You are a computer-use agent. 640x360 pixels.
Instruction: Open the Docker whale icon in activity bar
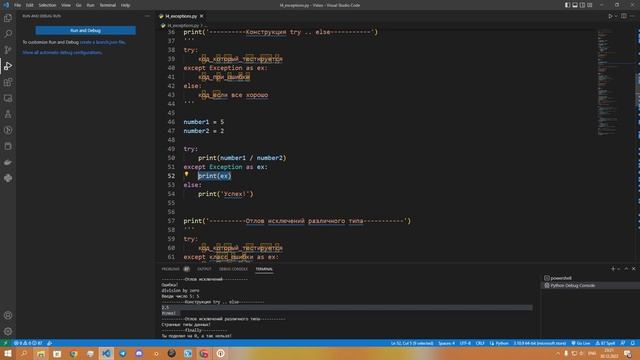[x=8, y=162]
